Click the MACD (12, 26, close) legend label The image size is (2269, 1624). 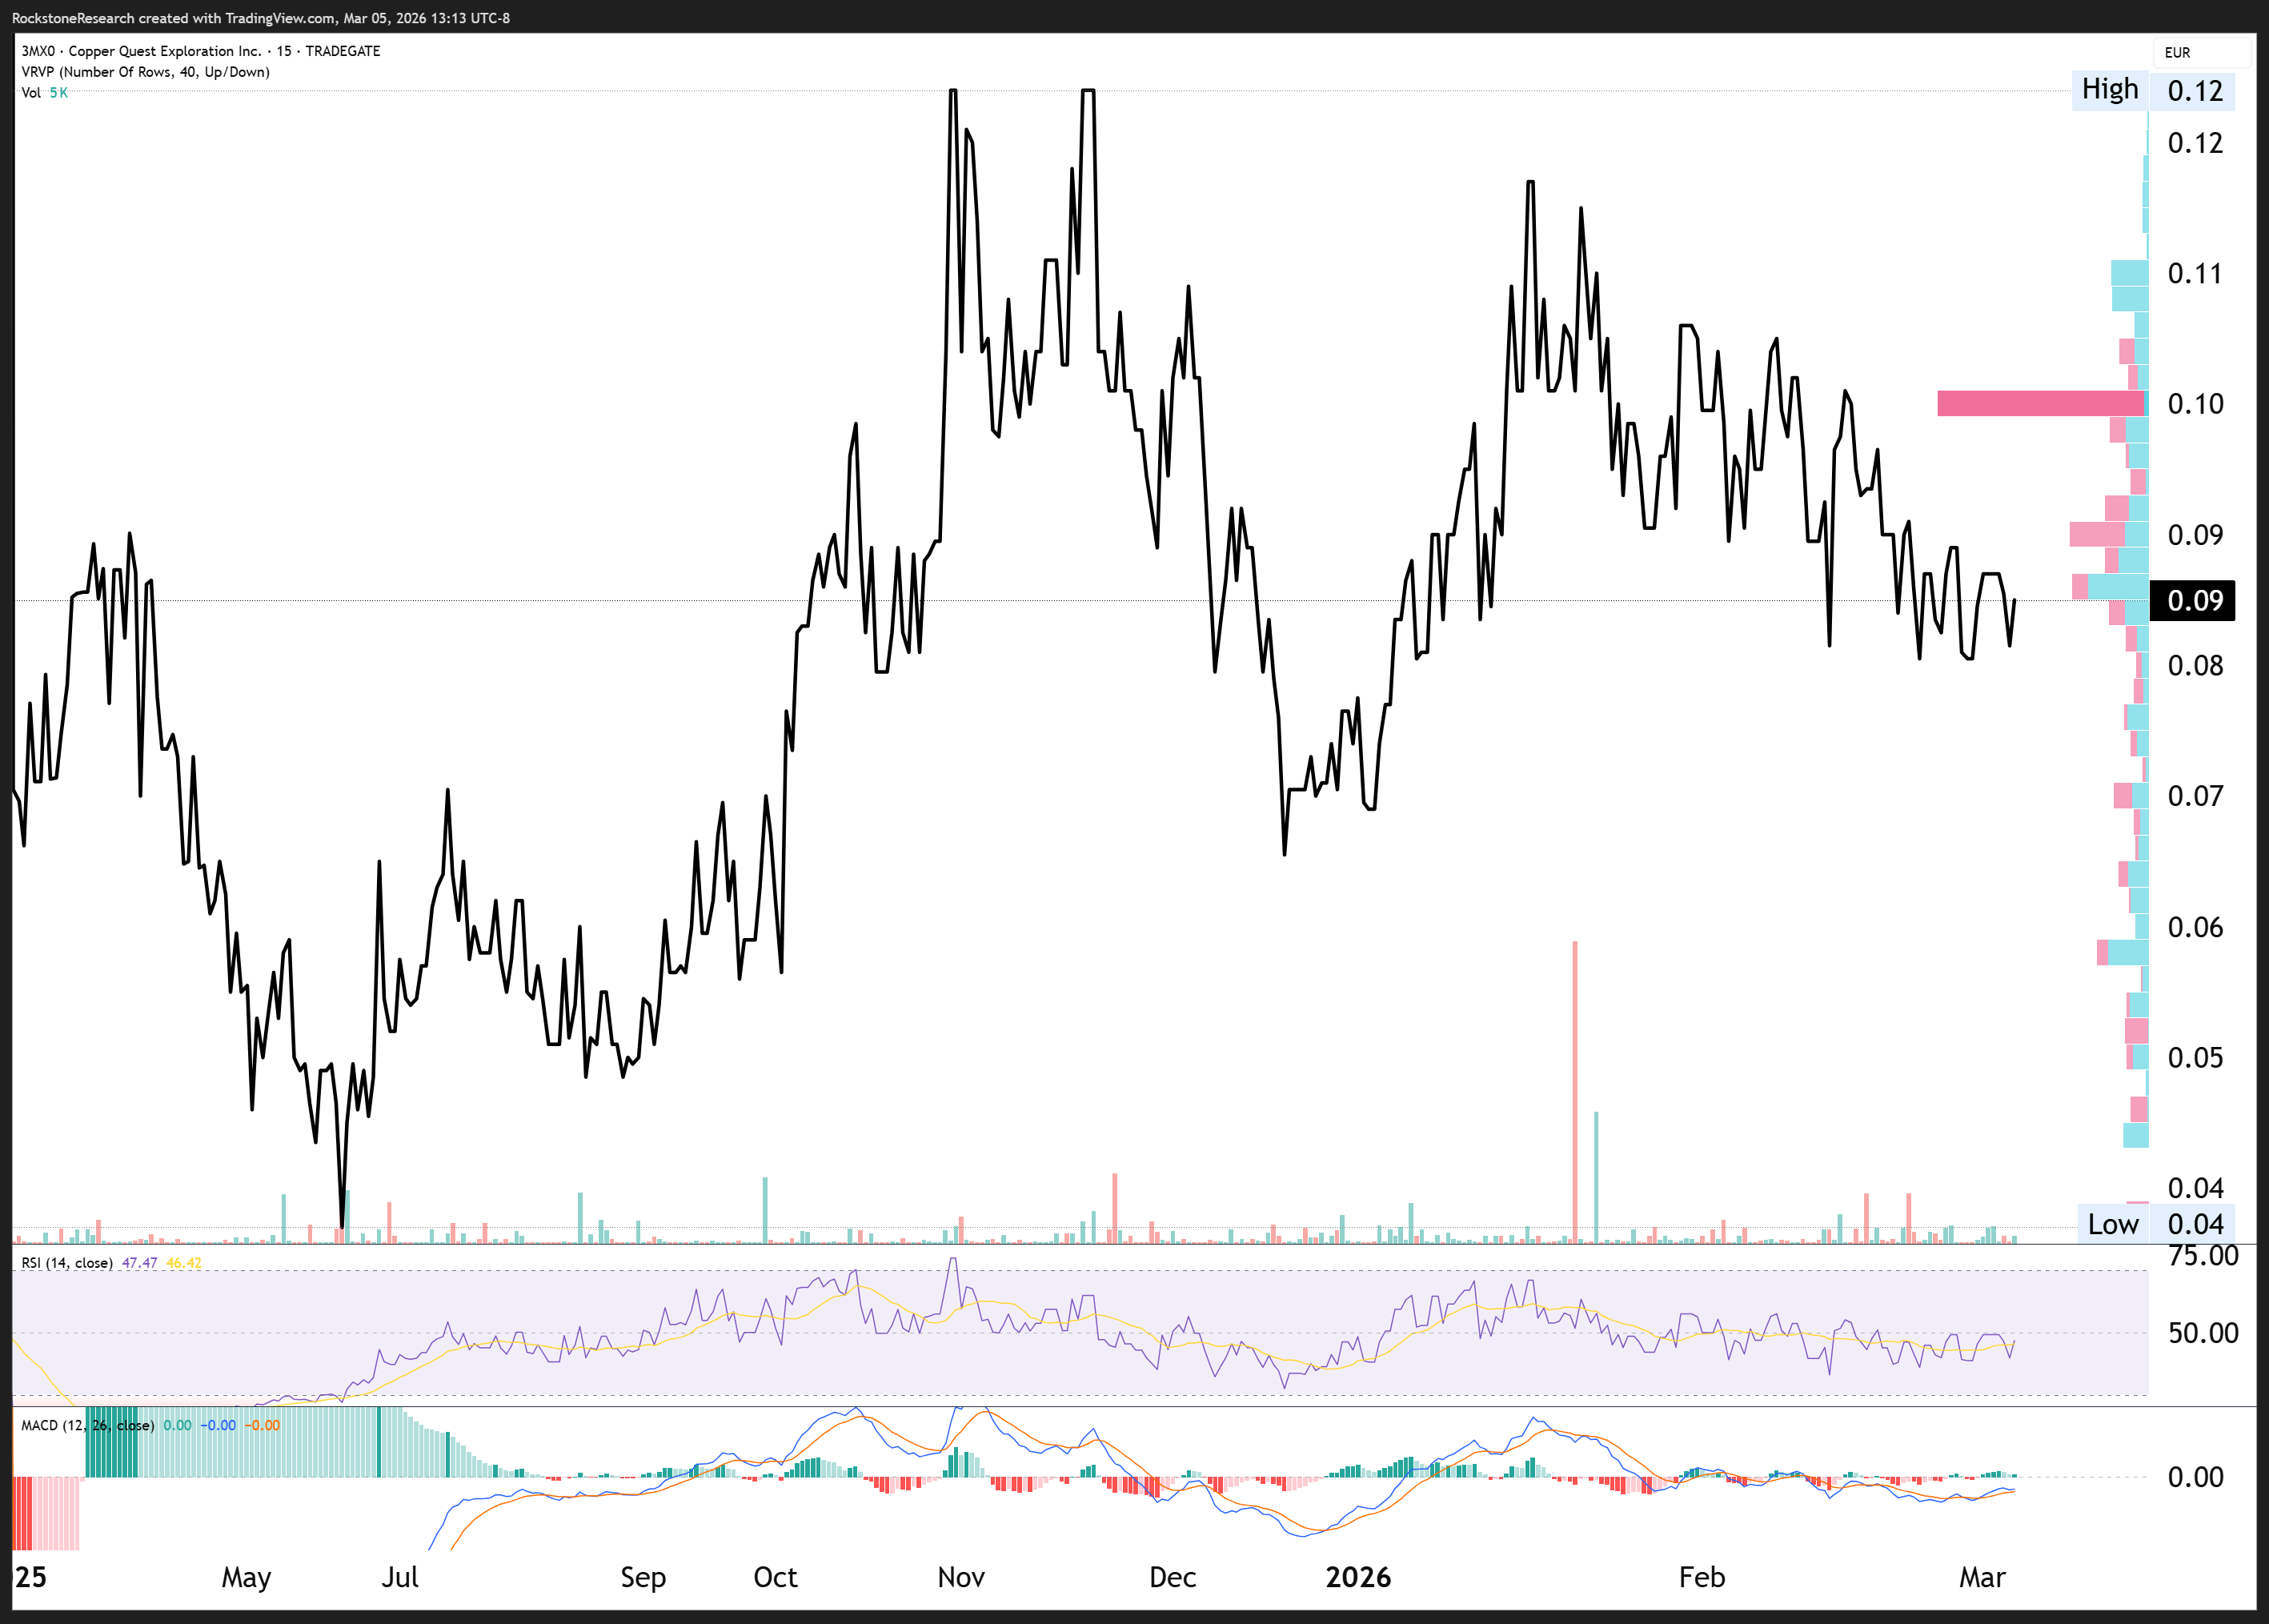click(87, 1425)
